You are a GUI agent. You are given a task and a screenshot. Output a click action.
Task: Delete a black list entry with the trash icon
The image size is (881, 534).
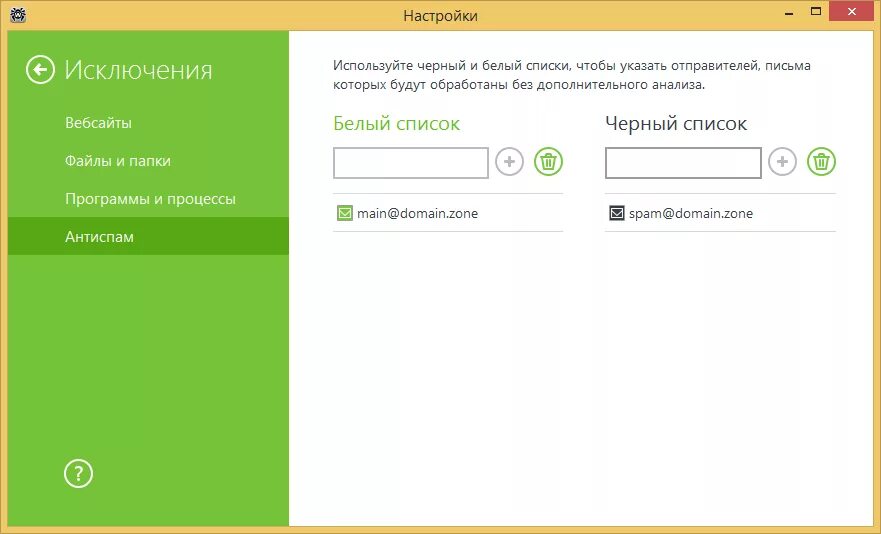click(821, 162)
